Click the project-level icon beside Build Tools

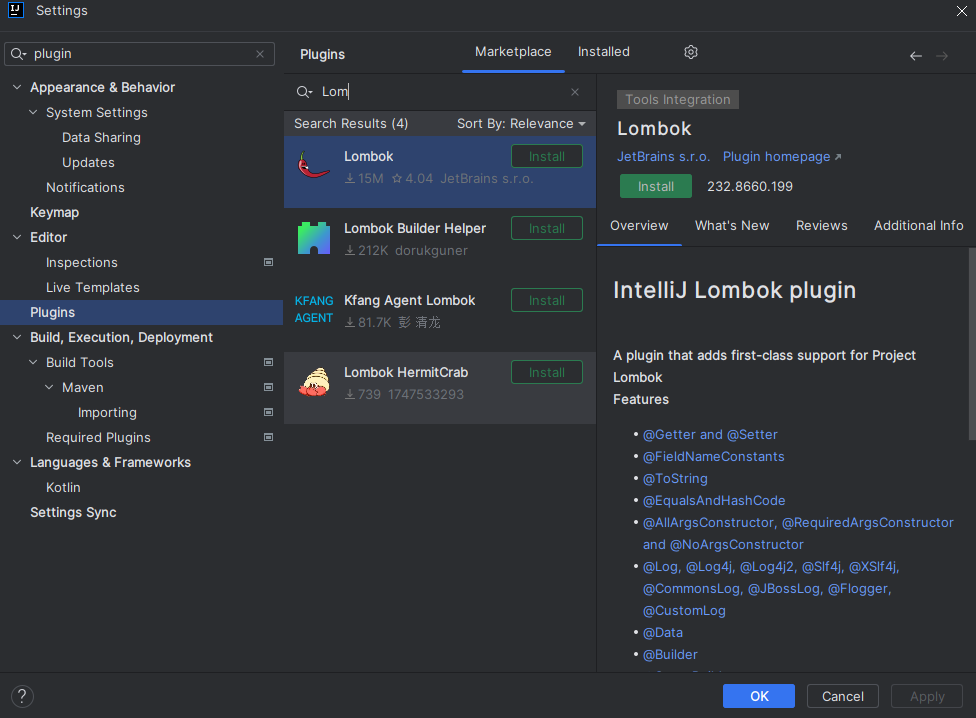pyautogui.click(x=268, y=362)
